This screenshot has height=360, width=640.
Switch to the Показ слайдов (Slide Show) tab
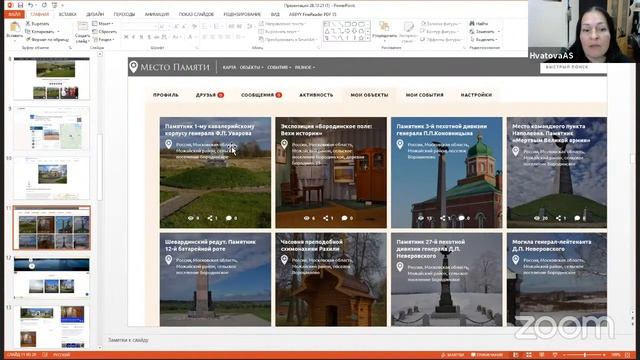pyautogui.click(x=196, y=14)
